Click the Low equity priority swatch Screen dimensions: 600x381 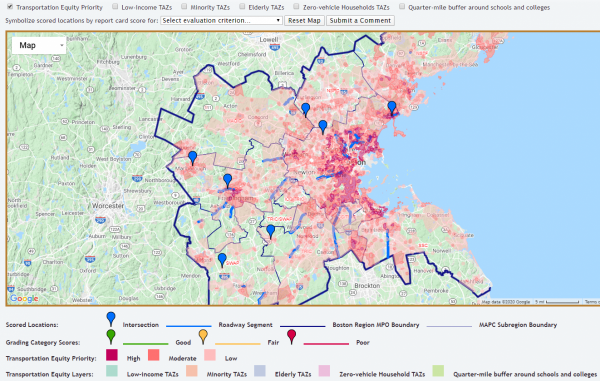pyautogui.click(x=210, y=355)
